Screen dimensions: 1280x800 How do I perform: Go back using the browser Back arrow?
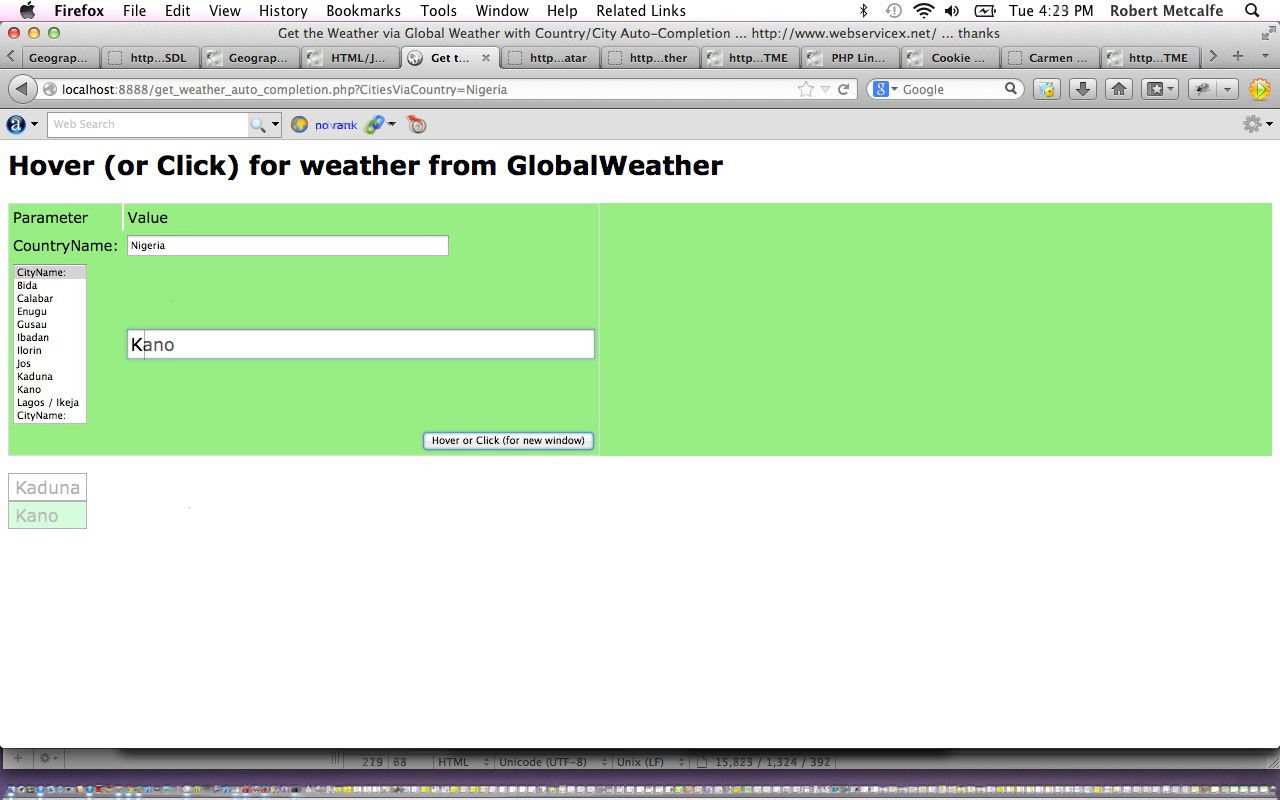tap(22, 89)
